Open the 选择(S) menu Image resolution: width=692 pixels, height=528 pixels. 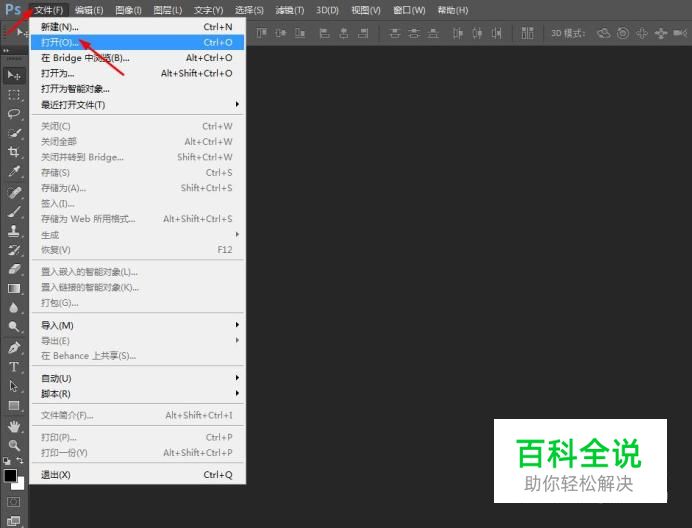coord(249,10)
